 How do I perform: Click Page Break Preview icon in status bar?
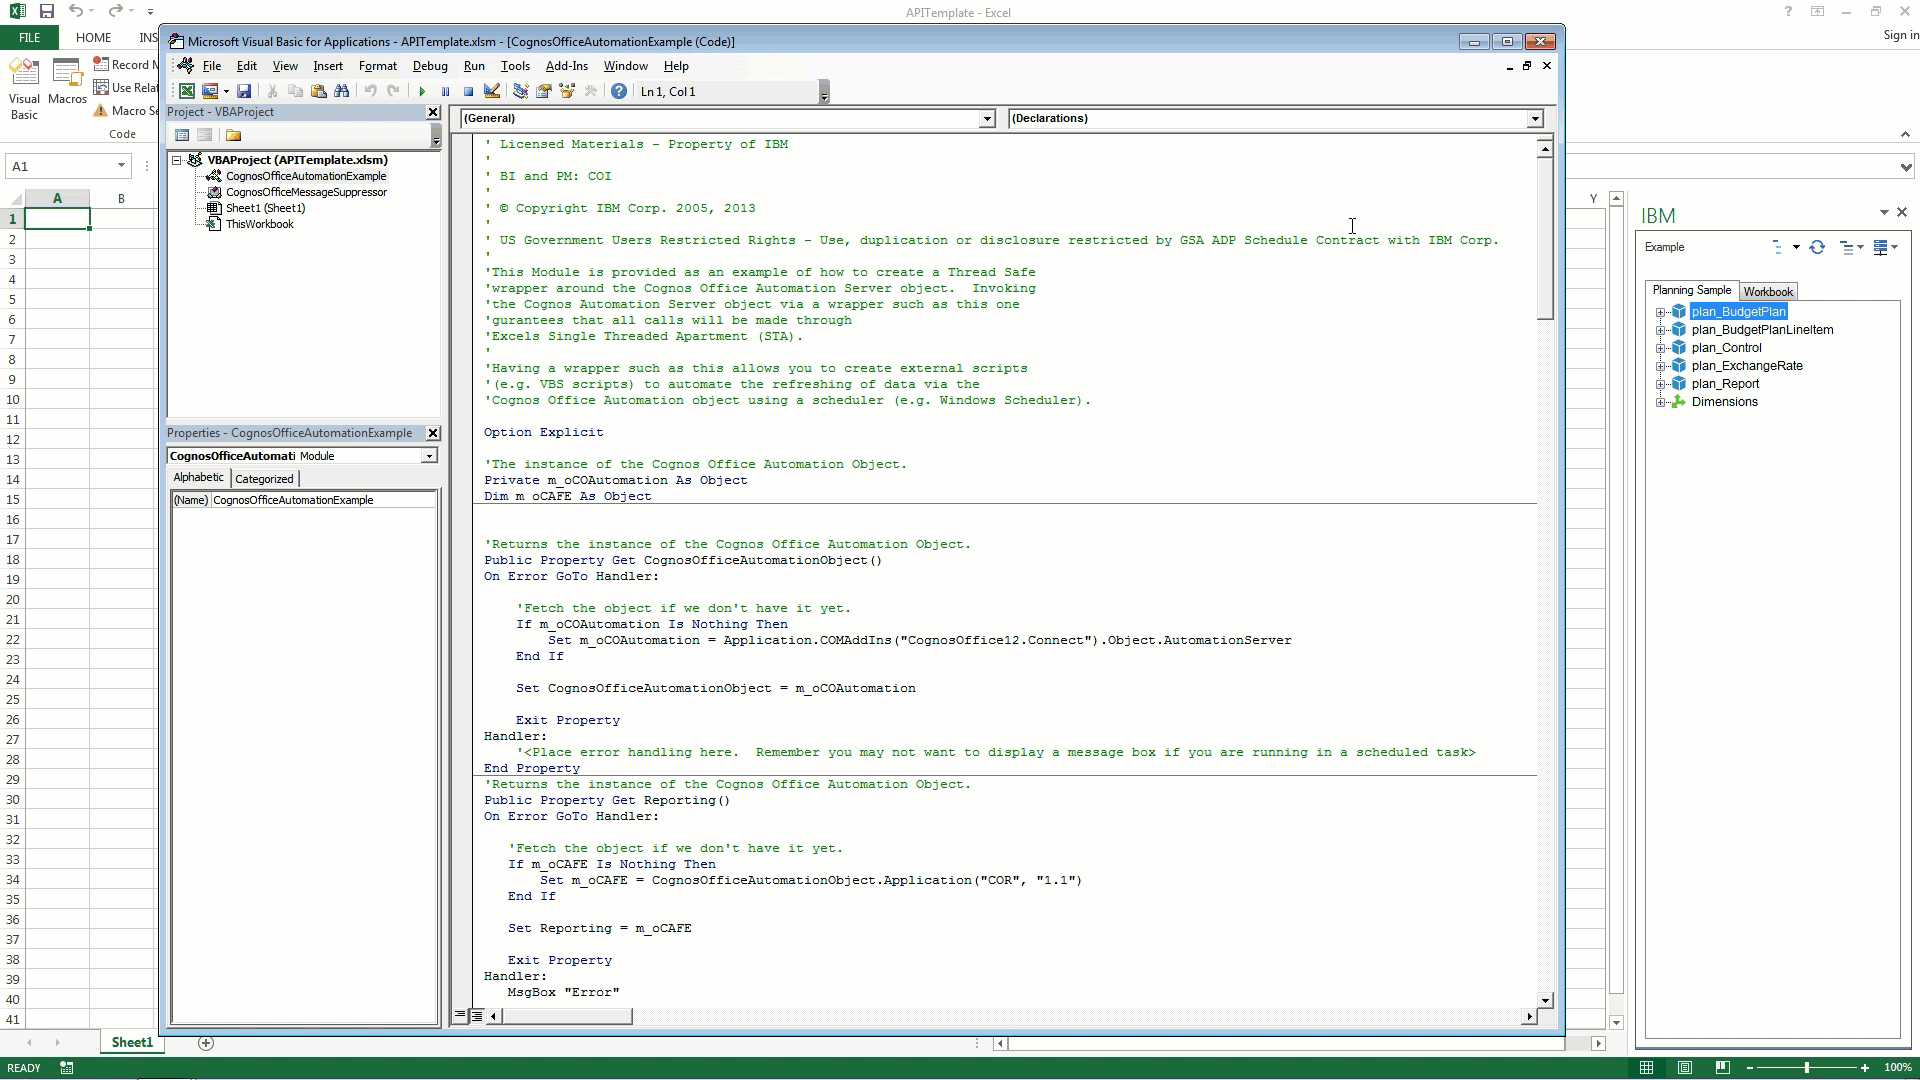pos(1722,1068)
